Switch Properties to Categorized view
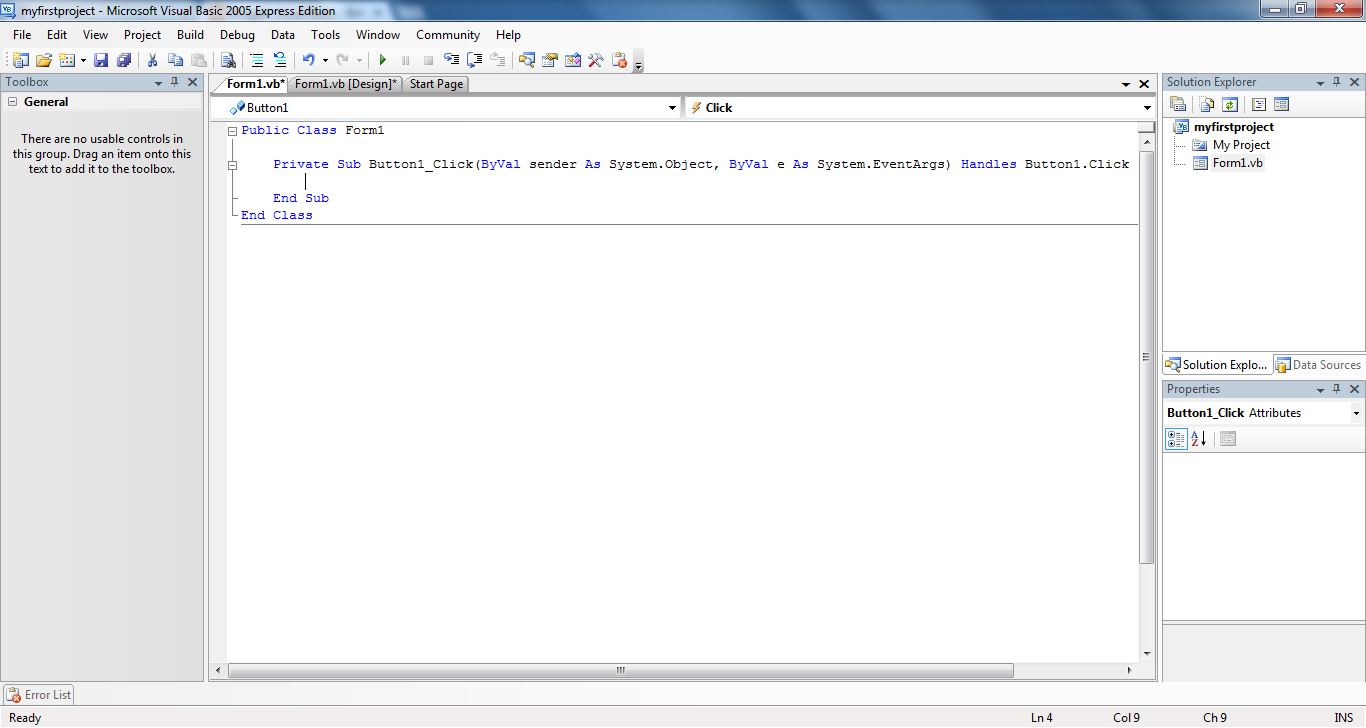 tap(1176, 439)
